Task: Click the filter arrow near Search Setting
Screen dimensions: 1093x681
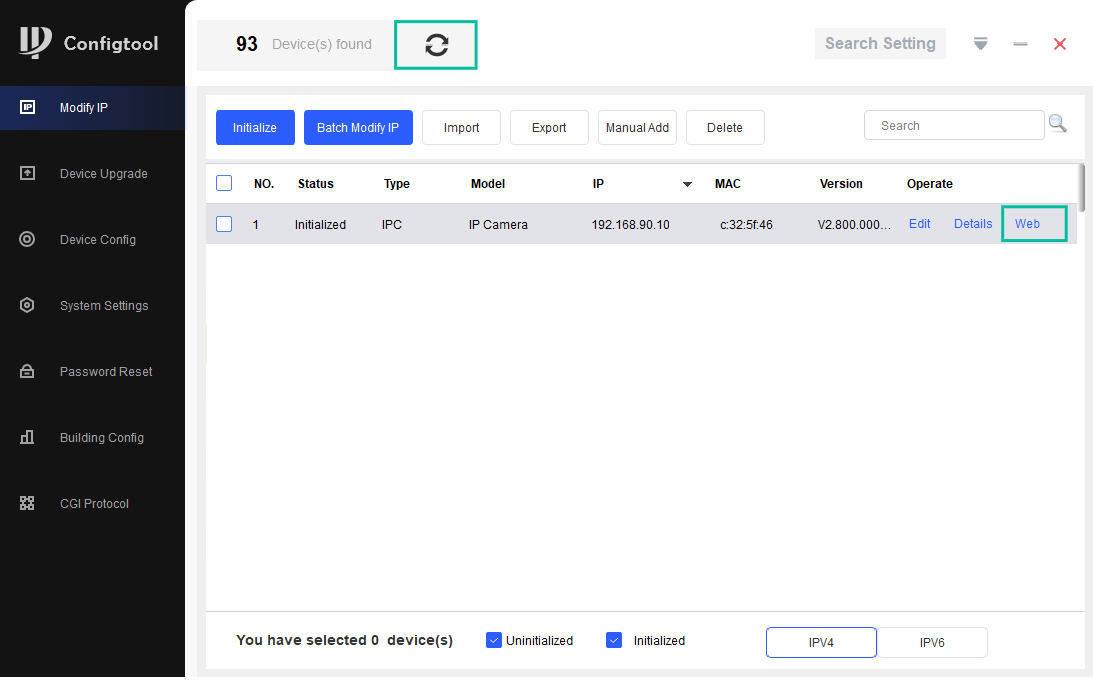Action: (x=980, y=43)
